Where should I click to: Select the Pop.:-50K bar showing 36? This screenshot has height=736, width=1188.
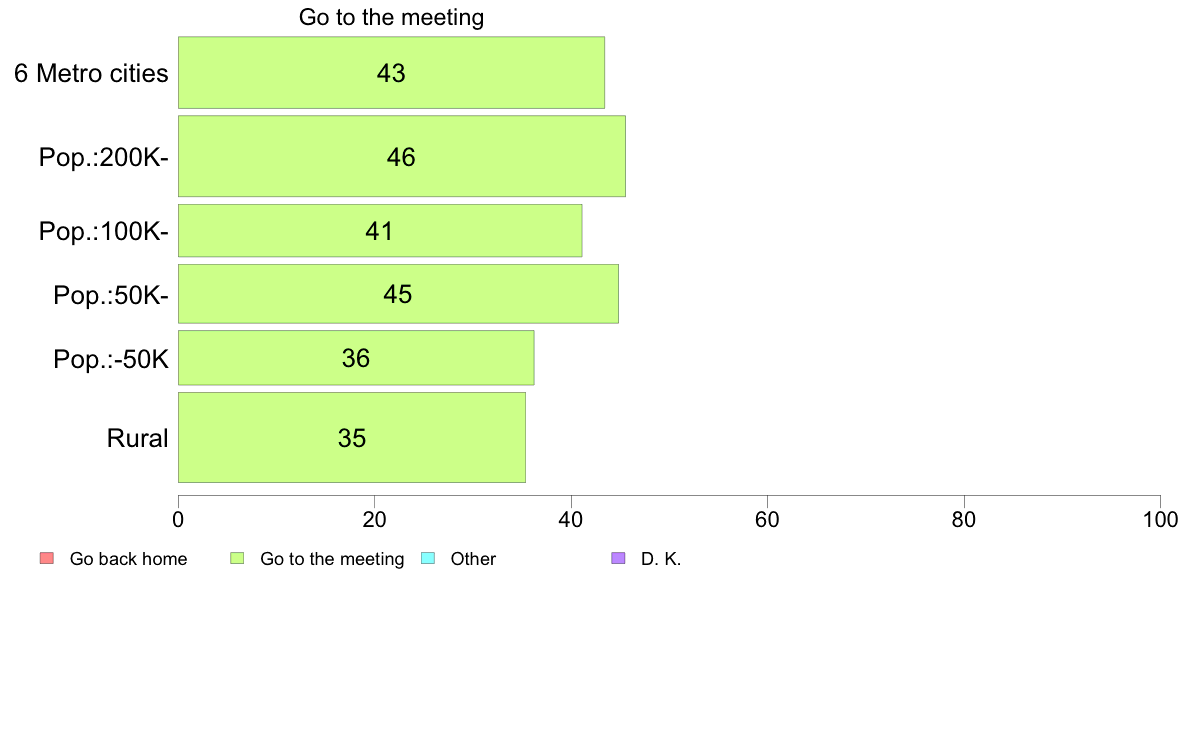pos(356,358)
